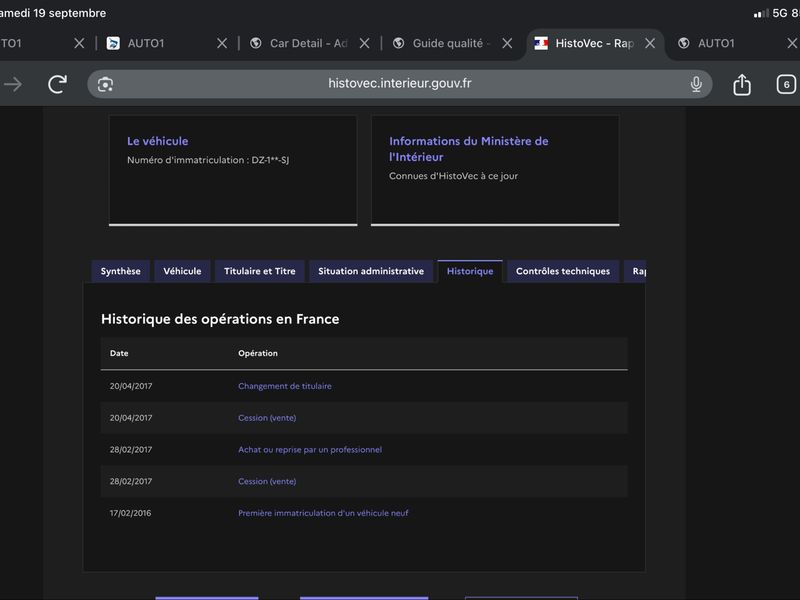Select the Titulaire et Titre tab
The width and height of the screenshot is (800, 600).
260,271
